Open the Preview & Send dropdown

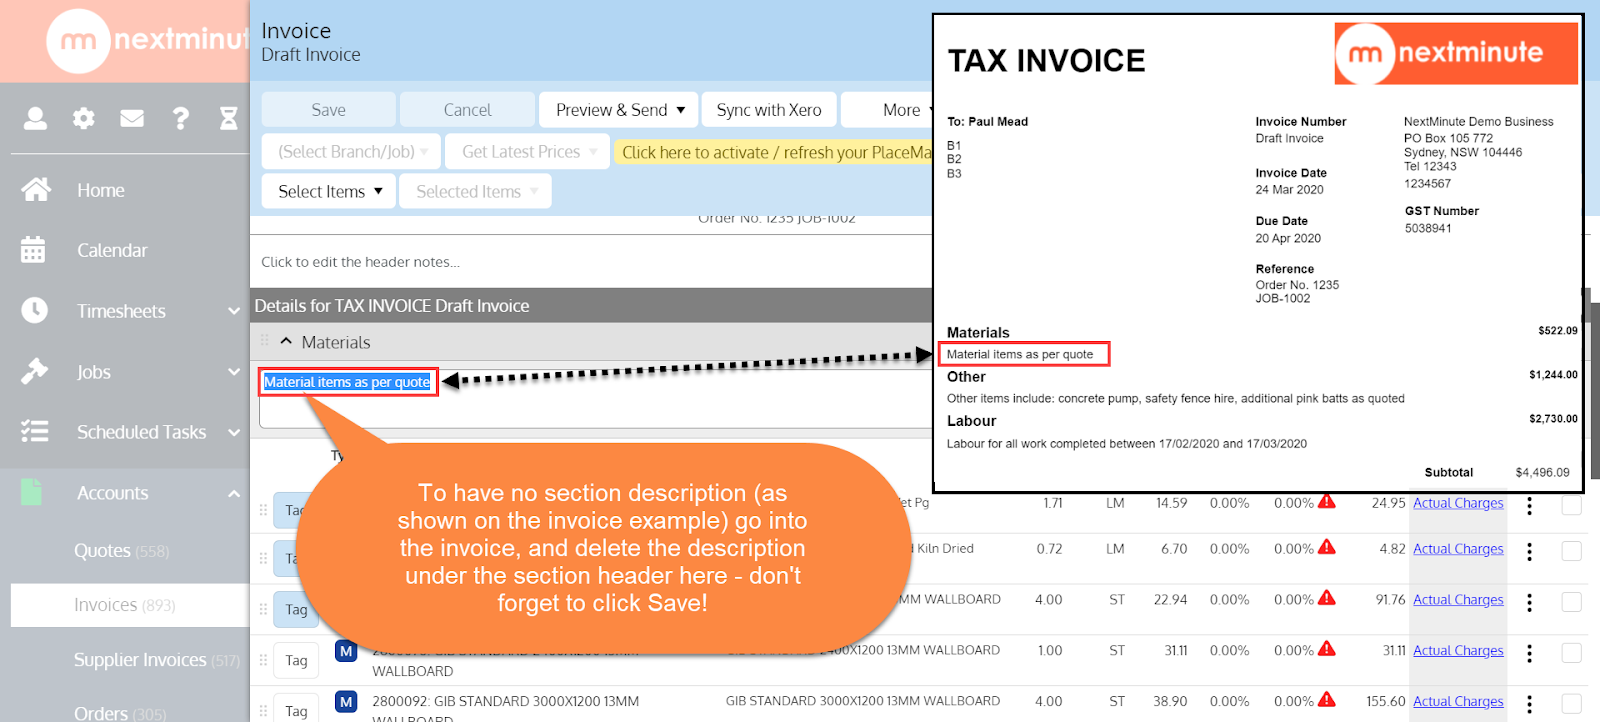[x=619, y=110]
